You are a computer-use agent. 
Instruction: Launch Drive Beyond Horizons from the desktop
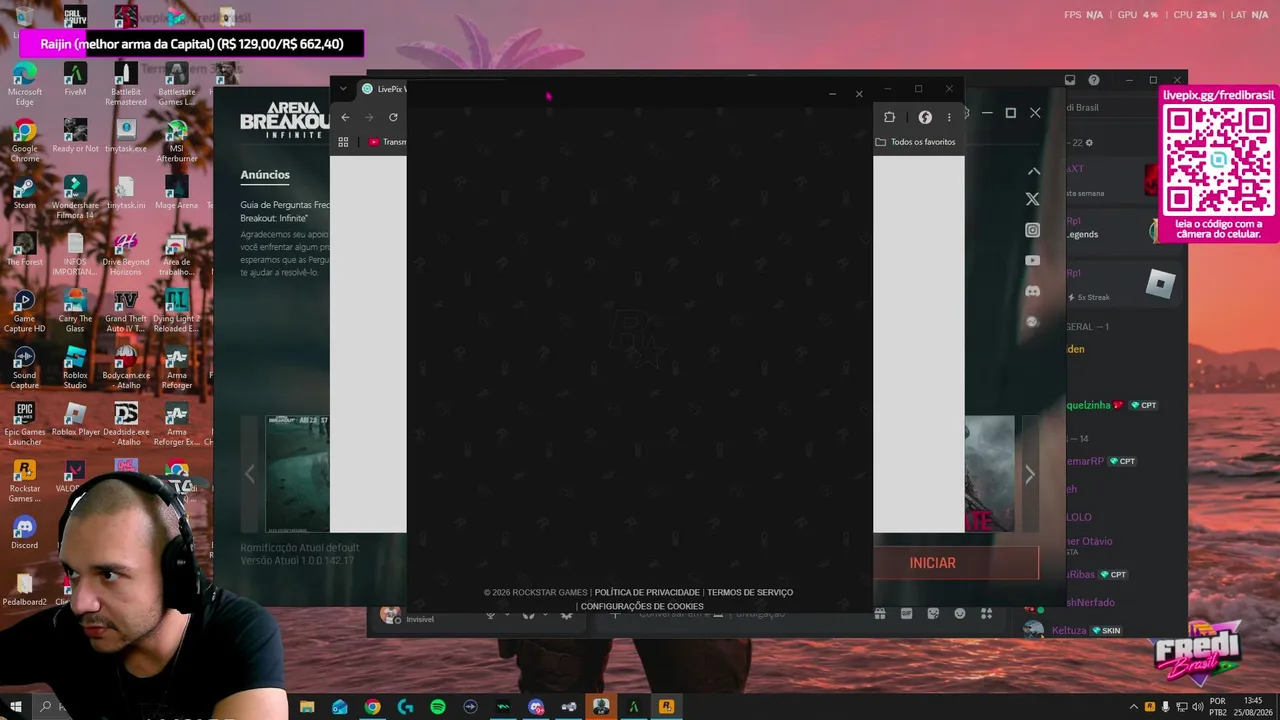(x=126, y=255)
